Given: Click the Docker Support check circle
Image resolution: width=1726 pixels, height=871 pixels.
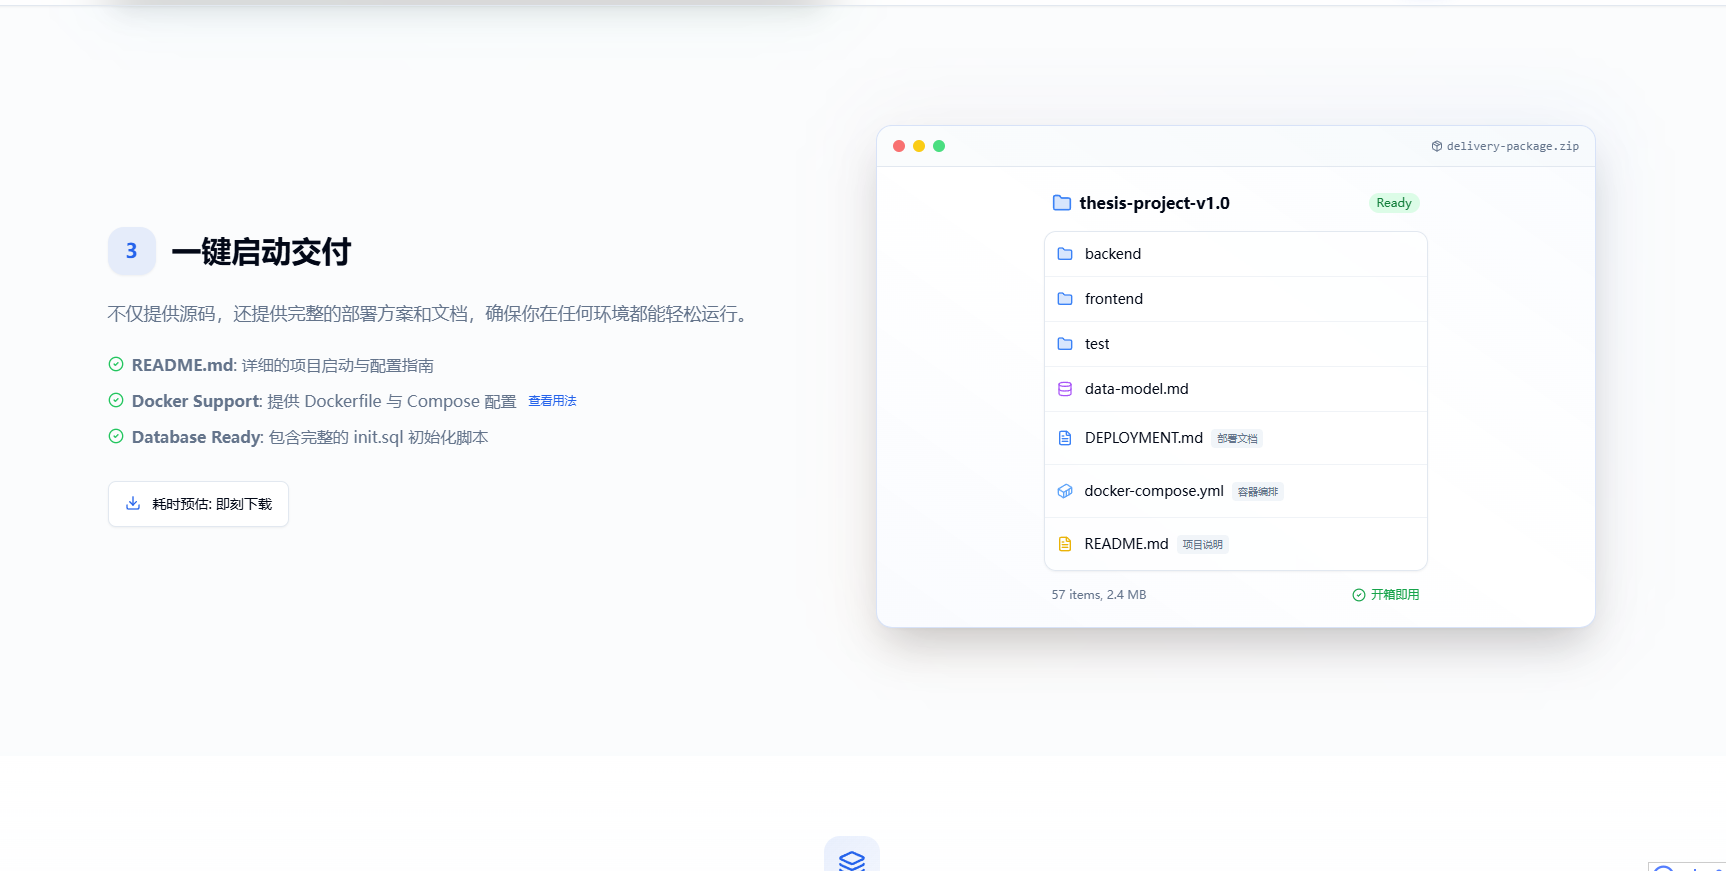Looking at the screenshot, I should coord(116,400).
